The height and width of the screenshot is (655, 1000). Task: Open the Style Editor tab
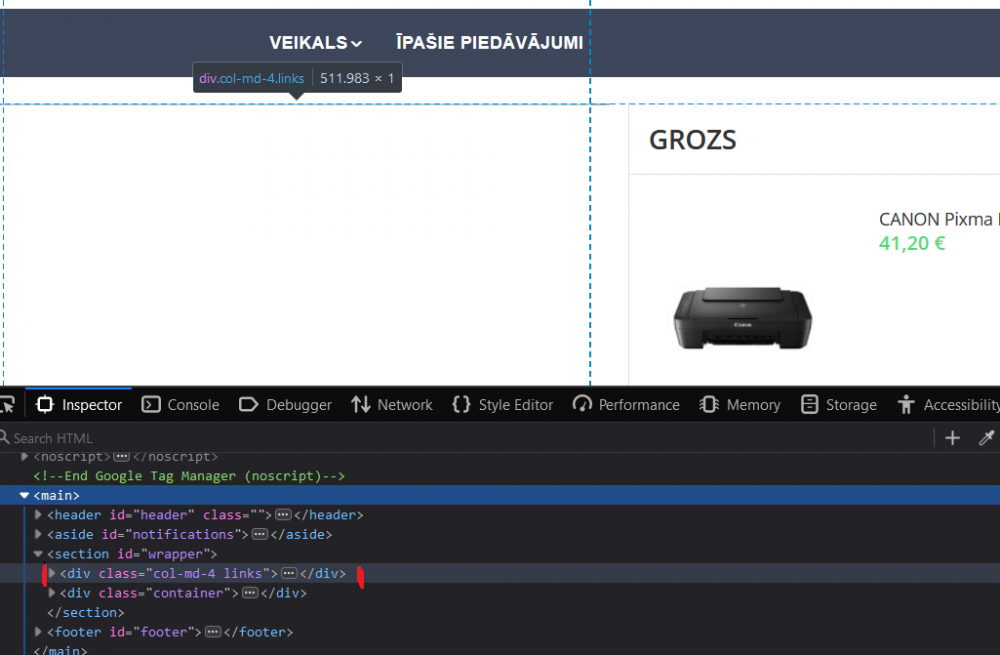pyautogui.click(x=503, y=404)
